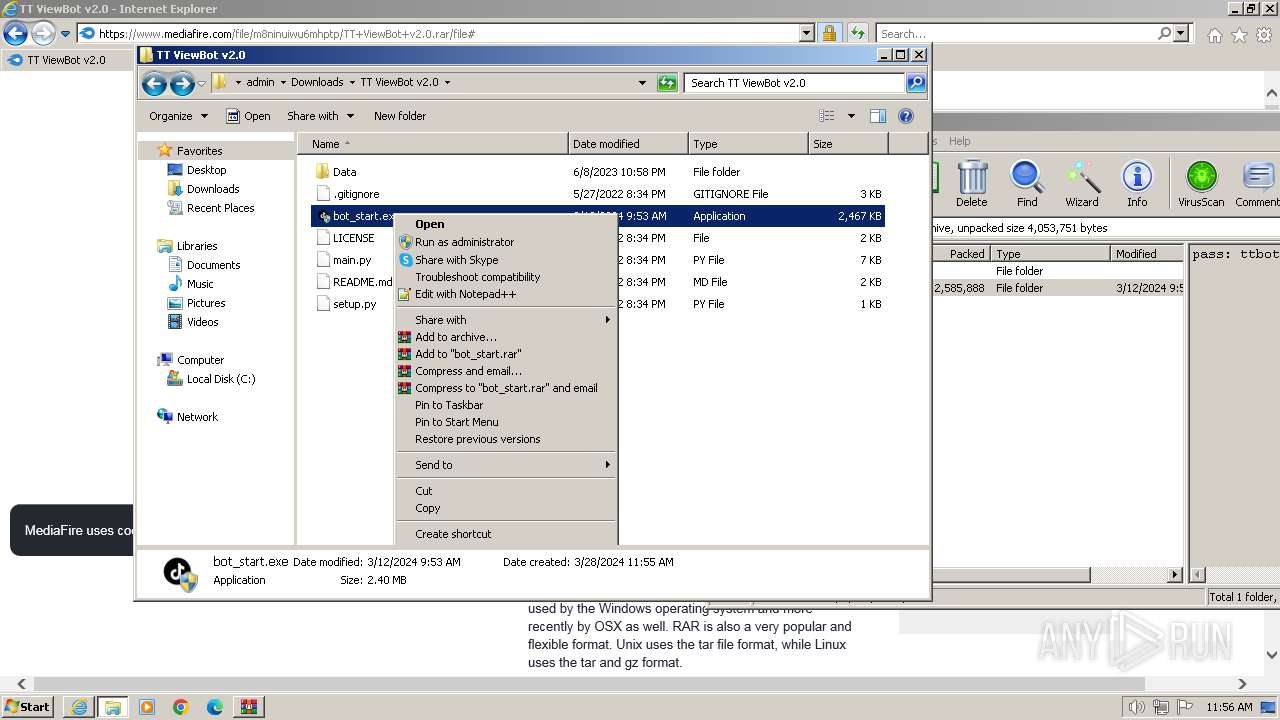Open Chrome from the taskbar
1280x720 pixels.
click(180, 707)
